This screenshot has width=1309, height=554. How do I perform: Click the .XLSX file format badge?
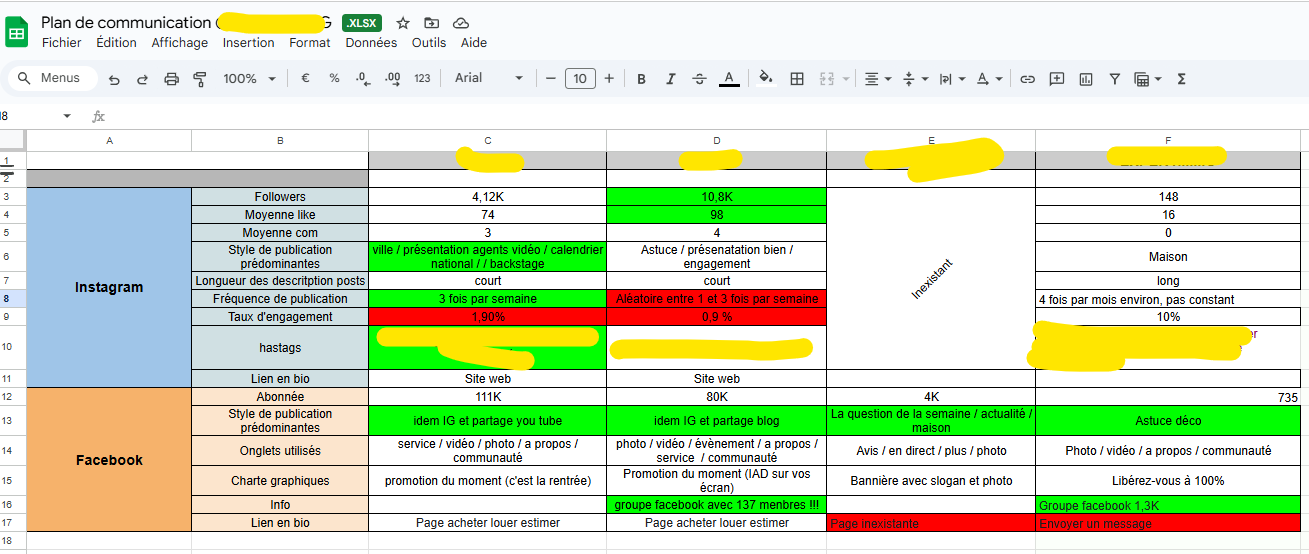coord(361,23)
